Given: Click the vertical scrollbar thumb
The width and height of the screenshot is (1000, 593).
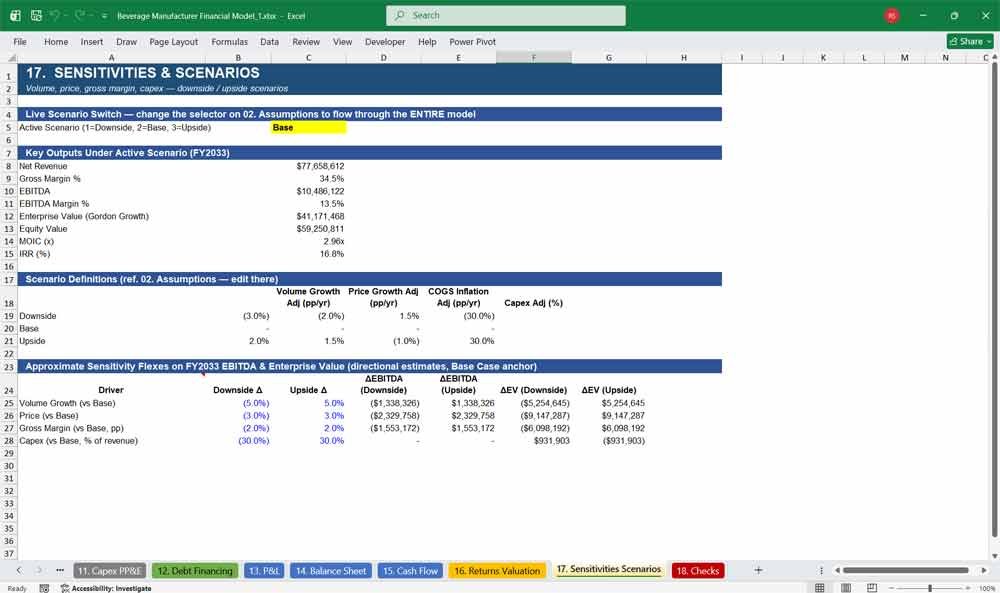Looking at the screenshot, I should (994, 300).
